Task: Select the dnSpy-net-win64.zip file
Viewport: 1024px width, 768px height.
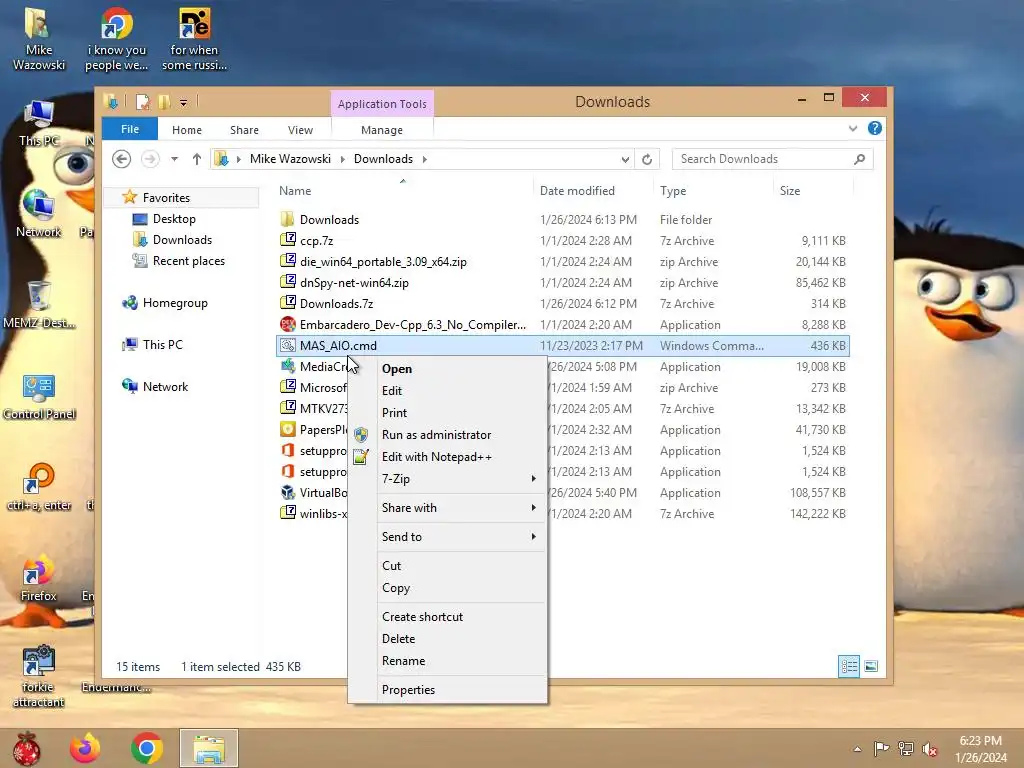Action: pyautogui.click(x=563, y=283)
